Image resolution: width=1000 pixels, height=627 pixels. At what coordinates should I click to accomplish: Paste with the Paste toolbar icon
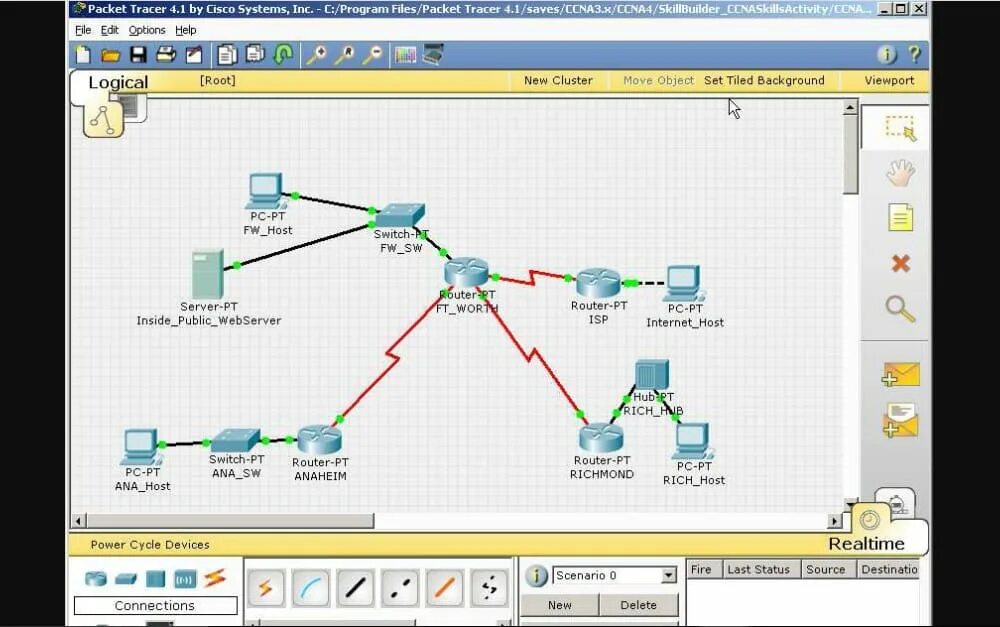click(255, 54)
